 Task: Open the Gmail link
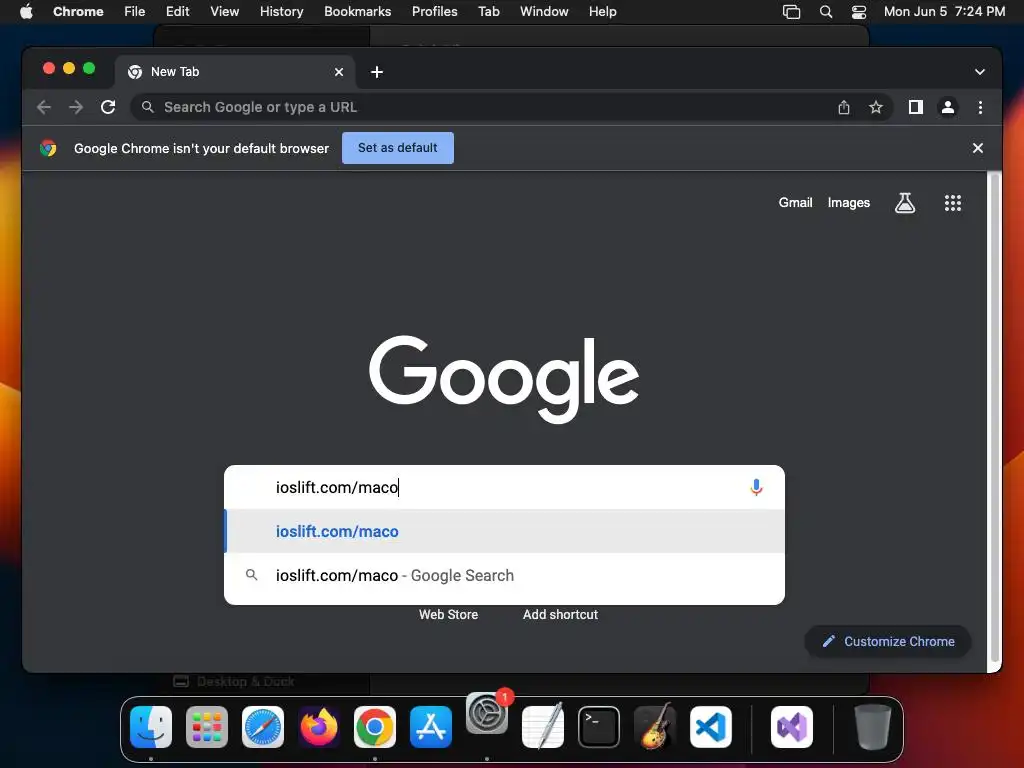point(795,203)
